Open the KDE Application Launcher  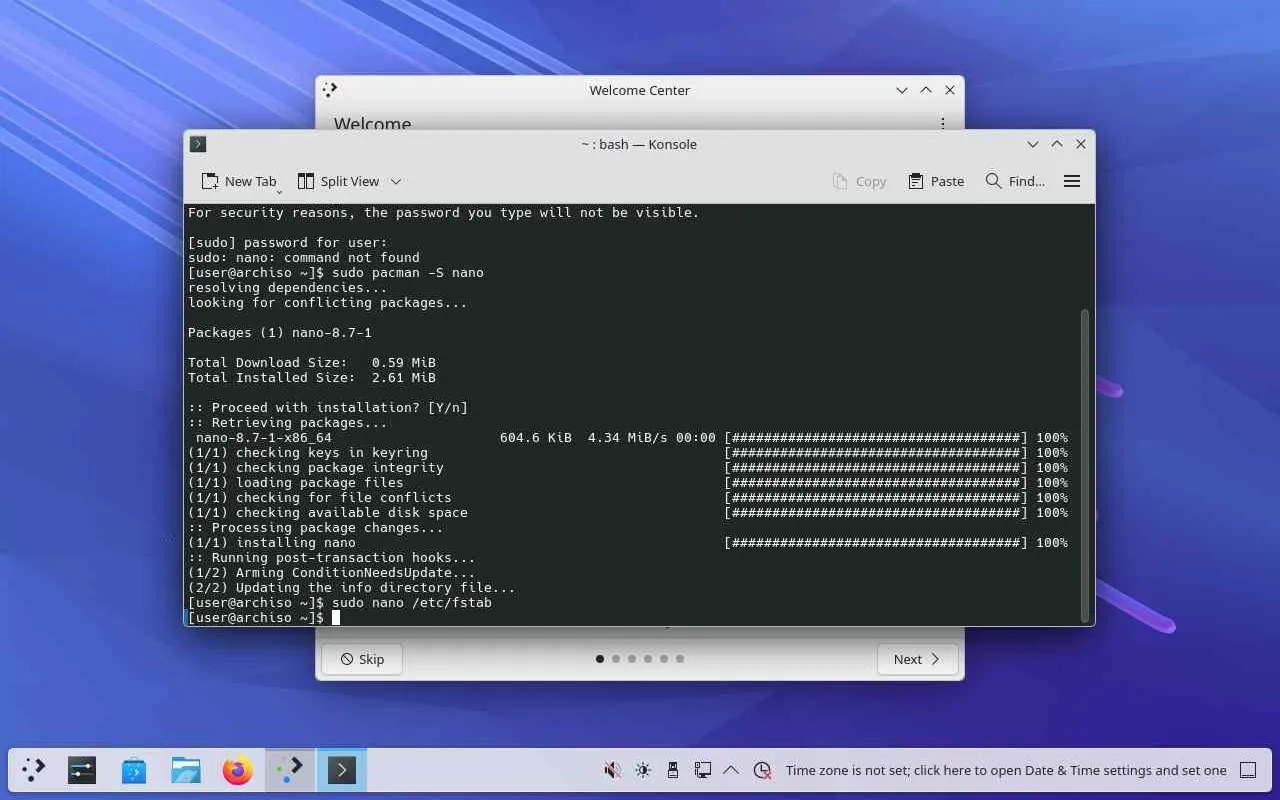click(34, 770)
